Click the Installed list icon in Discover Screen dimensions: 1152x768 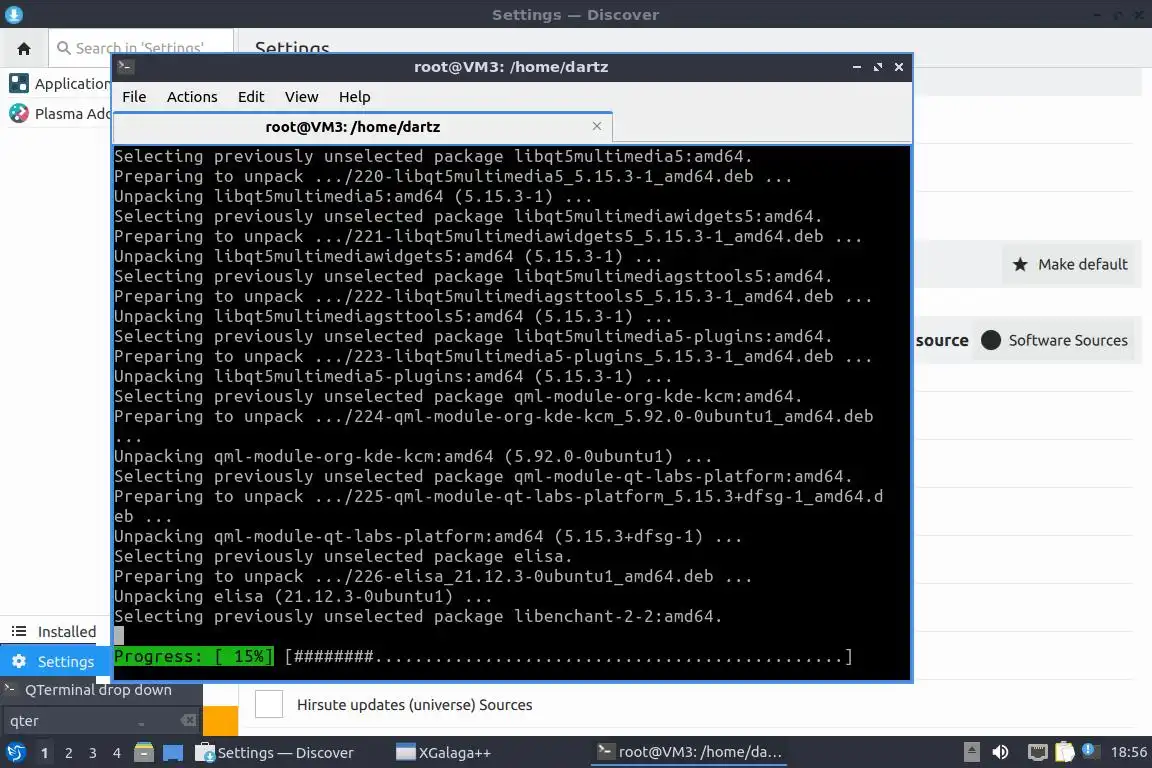[x=19, y=631]
